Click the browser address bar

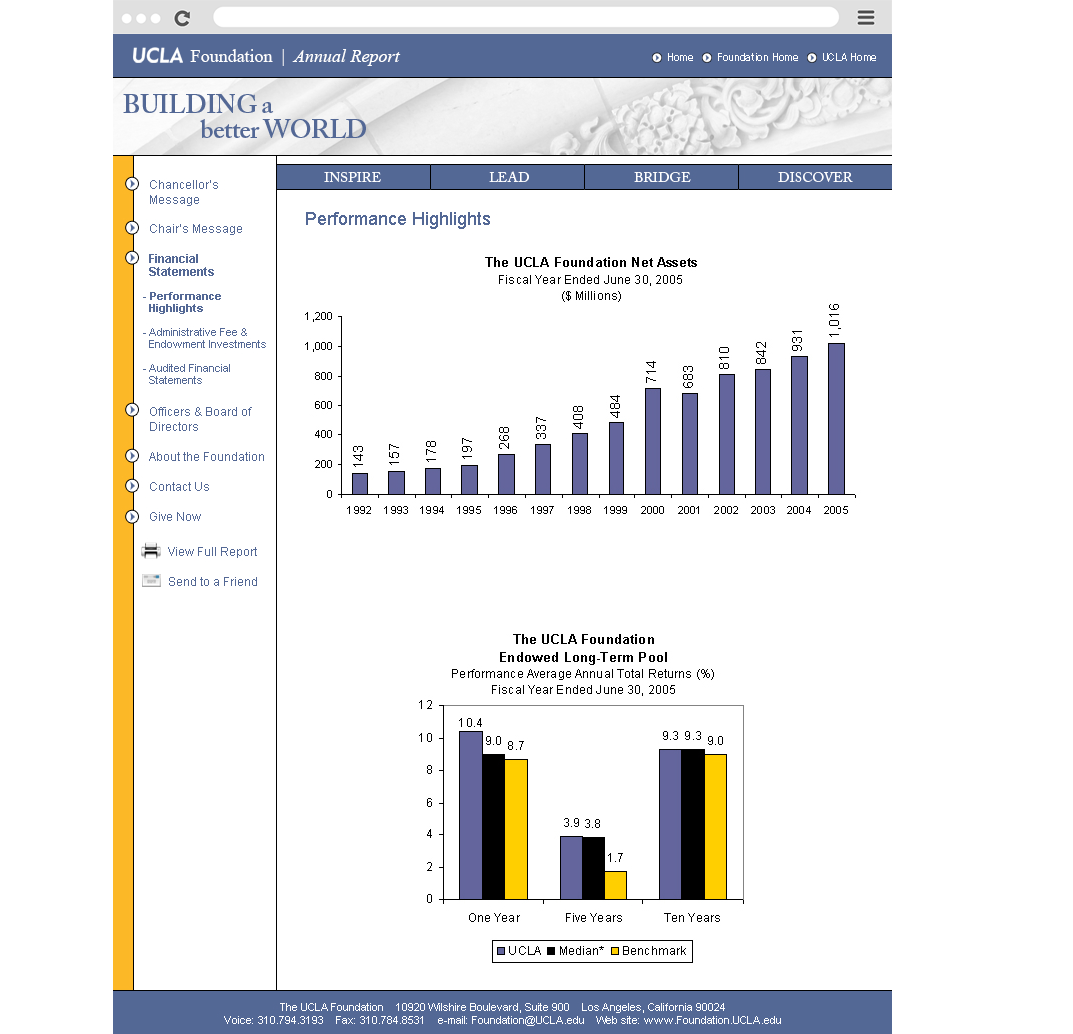coord(525,18)
